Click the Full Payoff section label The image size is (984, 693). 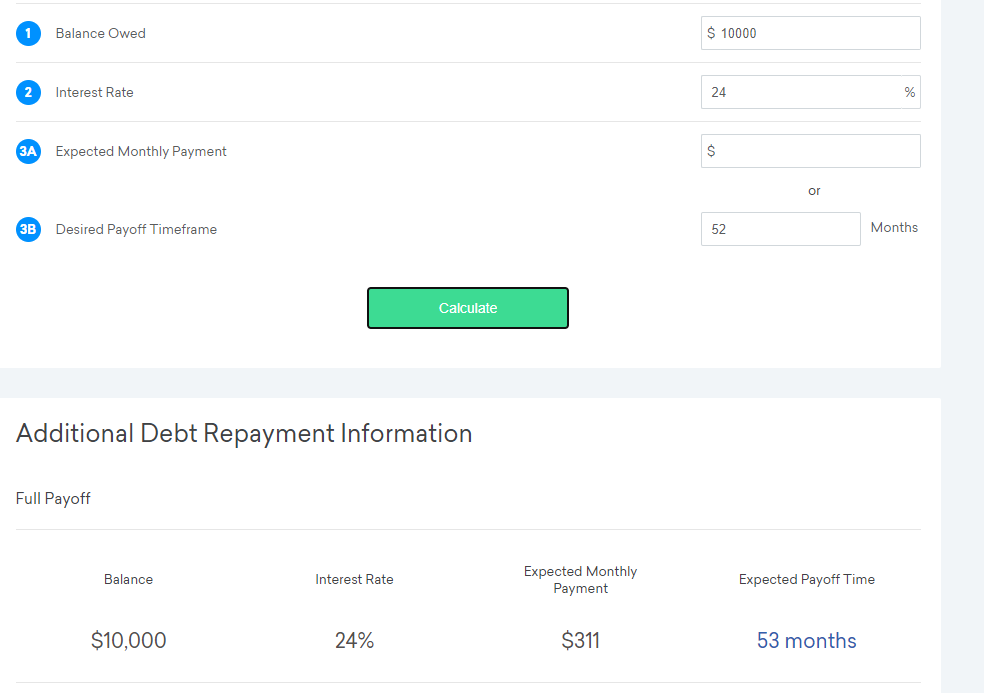[53, 498]
